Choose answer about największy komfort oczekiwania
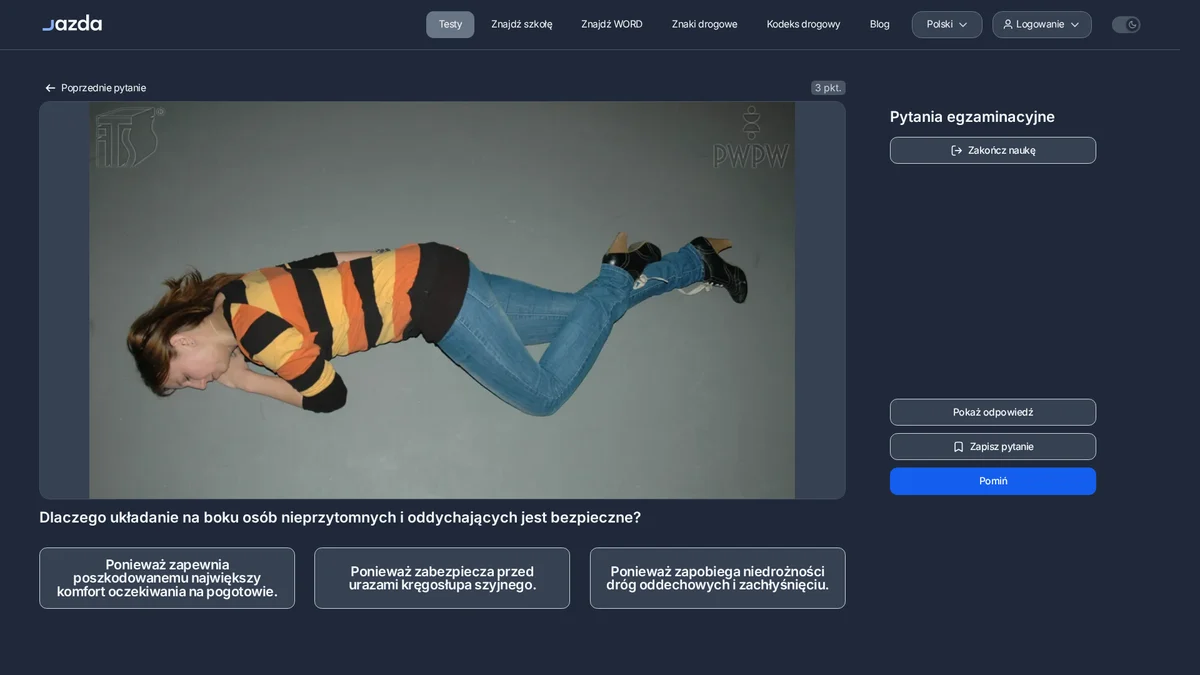The width and height of the screenshot is (1200, 675). point(167,578)
